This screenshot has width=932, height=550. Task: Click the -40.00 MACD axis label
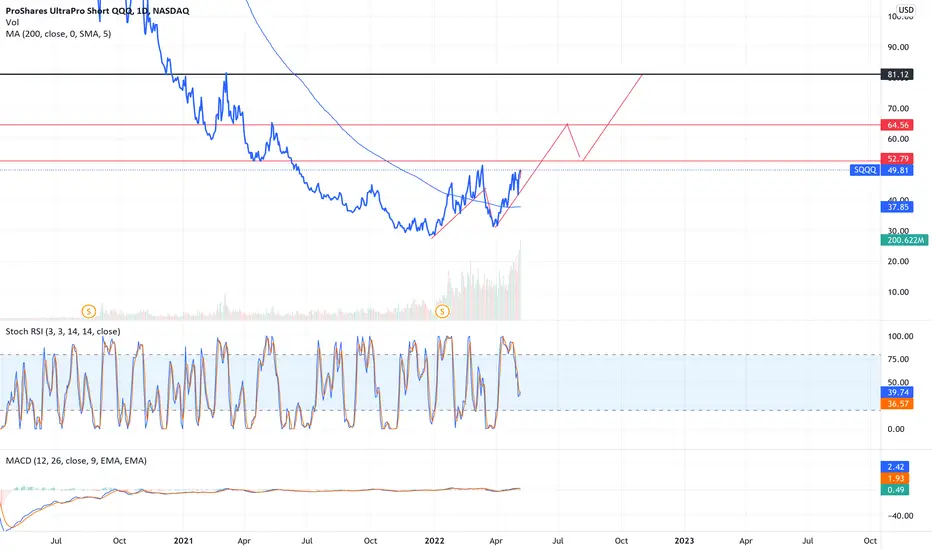900,516
